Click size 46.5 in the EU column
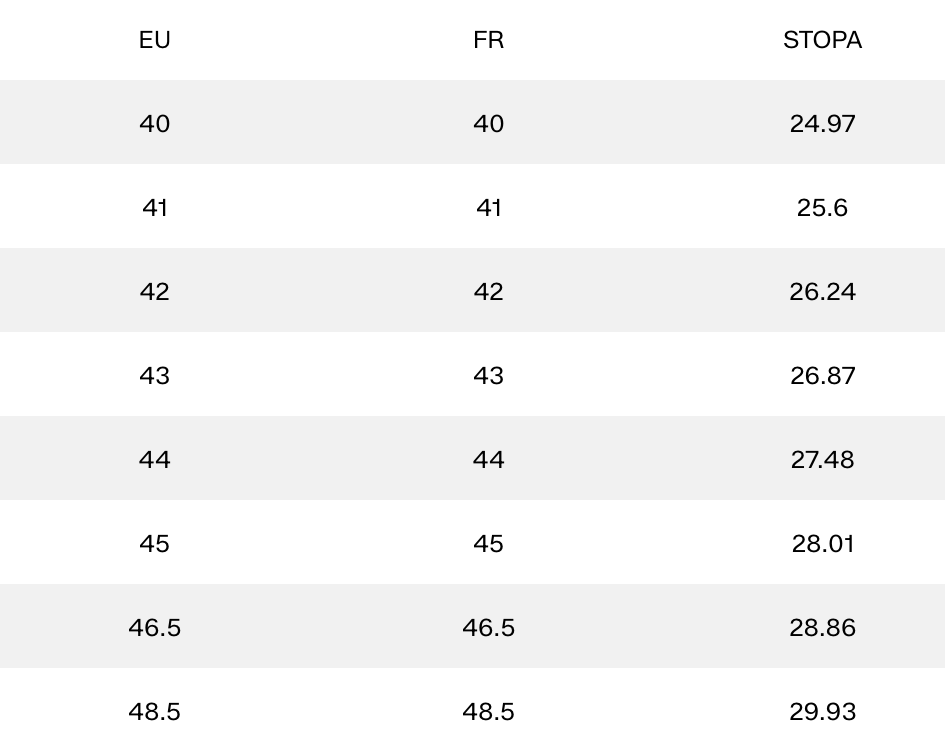The width and height of the screenshot is (945, 742). tap(155, 627)
